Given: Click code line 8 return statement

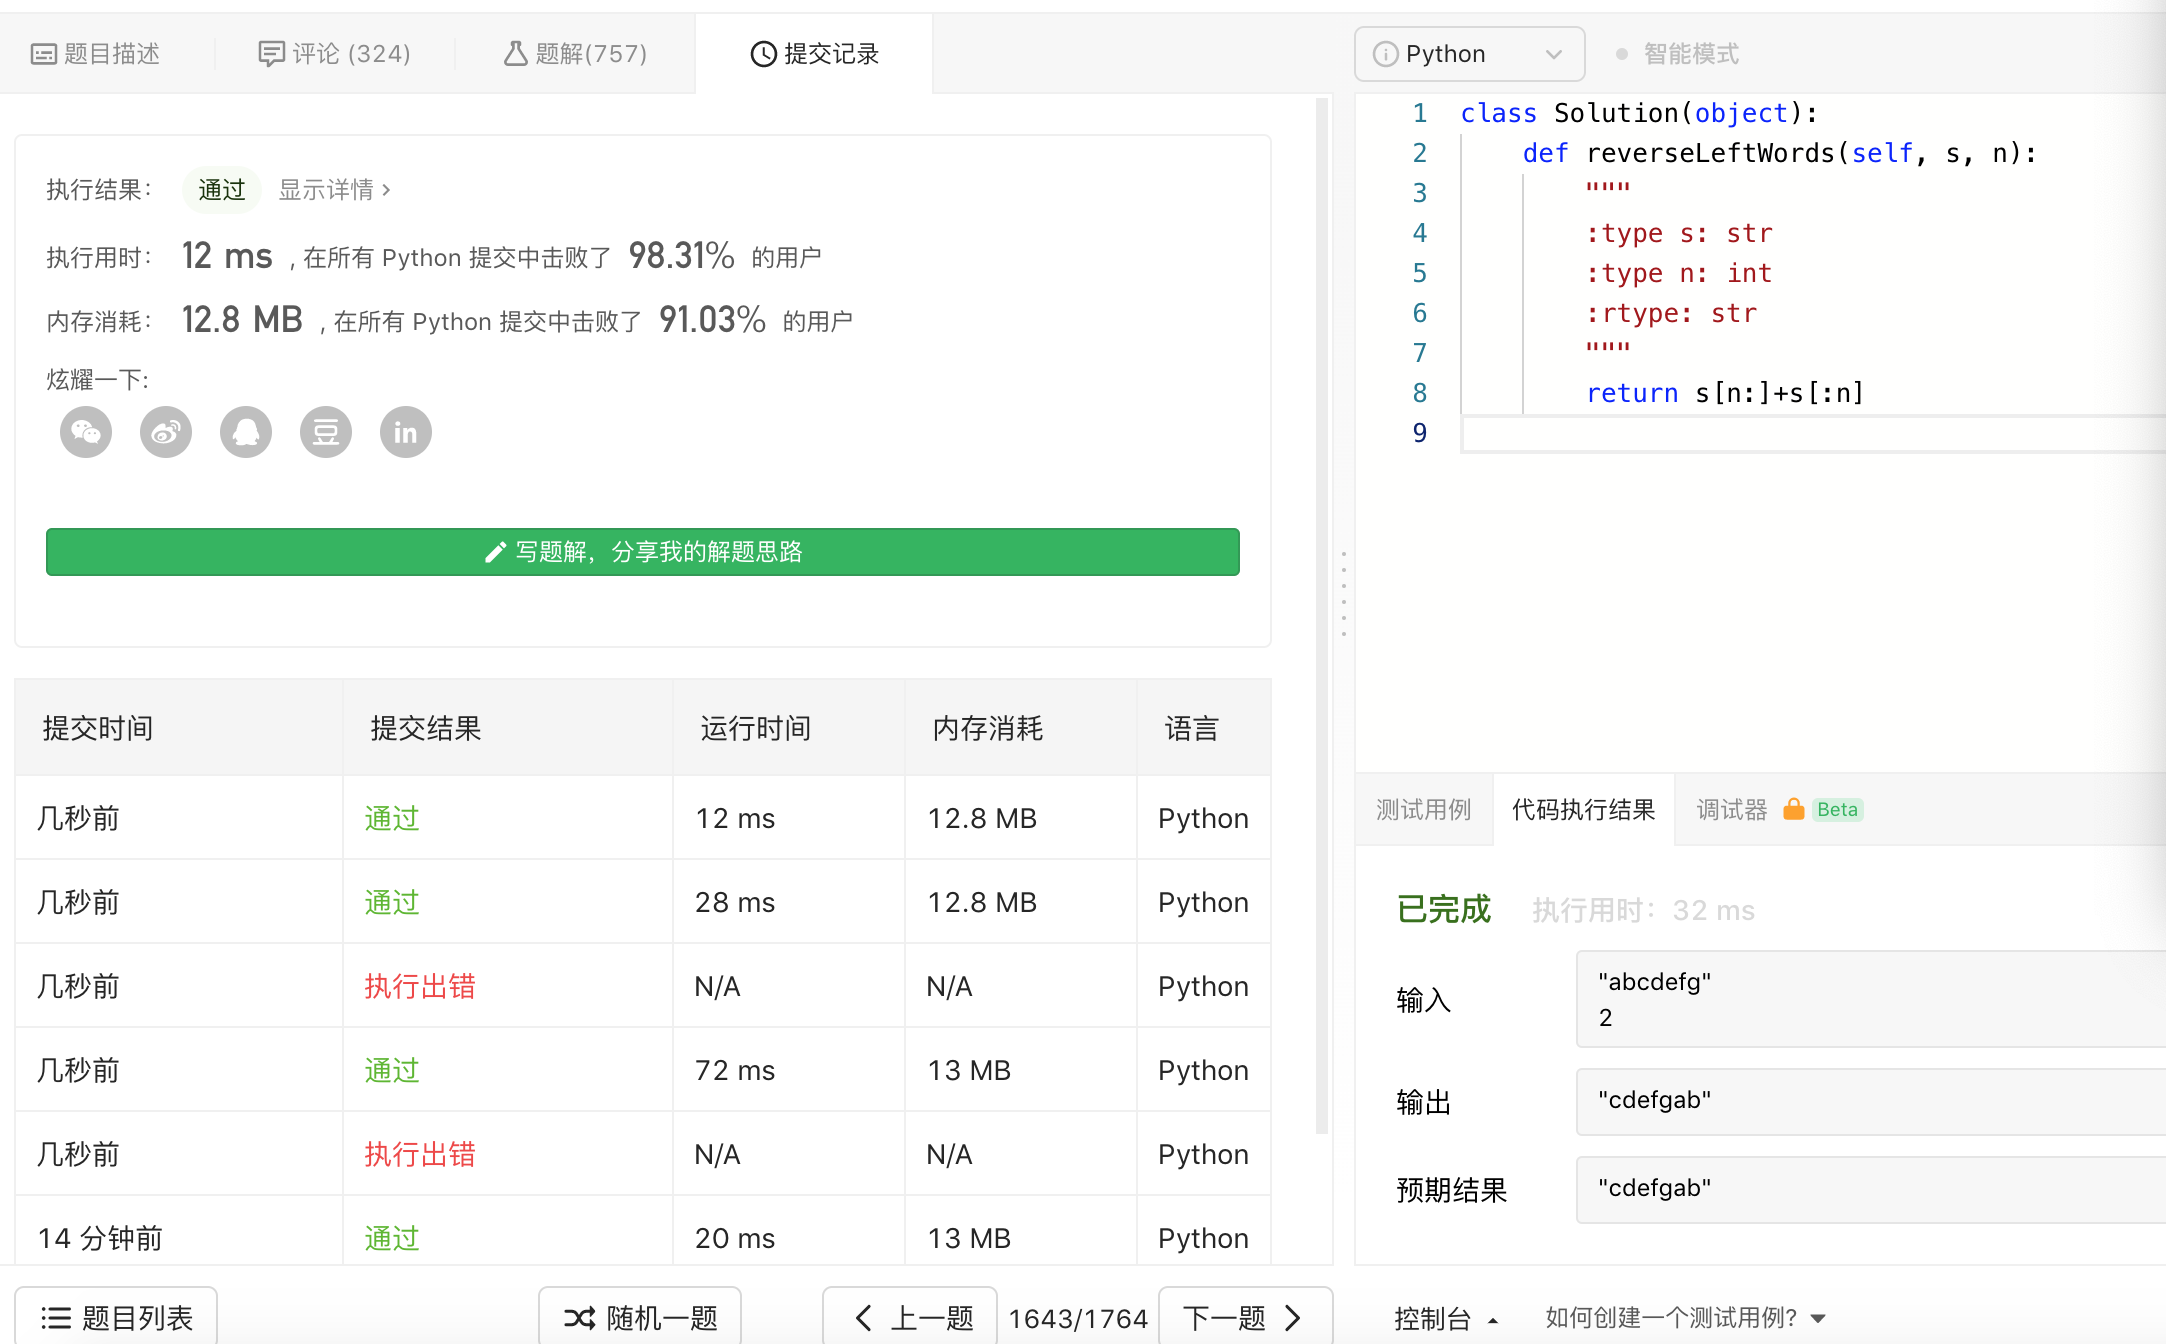Looking at the screenshot, I should click(x=1725, y=393).
